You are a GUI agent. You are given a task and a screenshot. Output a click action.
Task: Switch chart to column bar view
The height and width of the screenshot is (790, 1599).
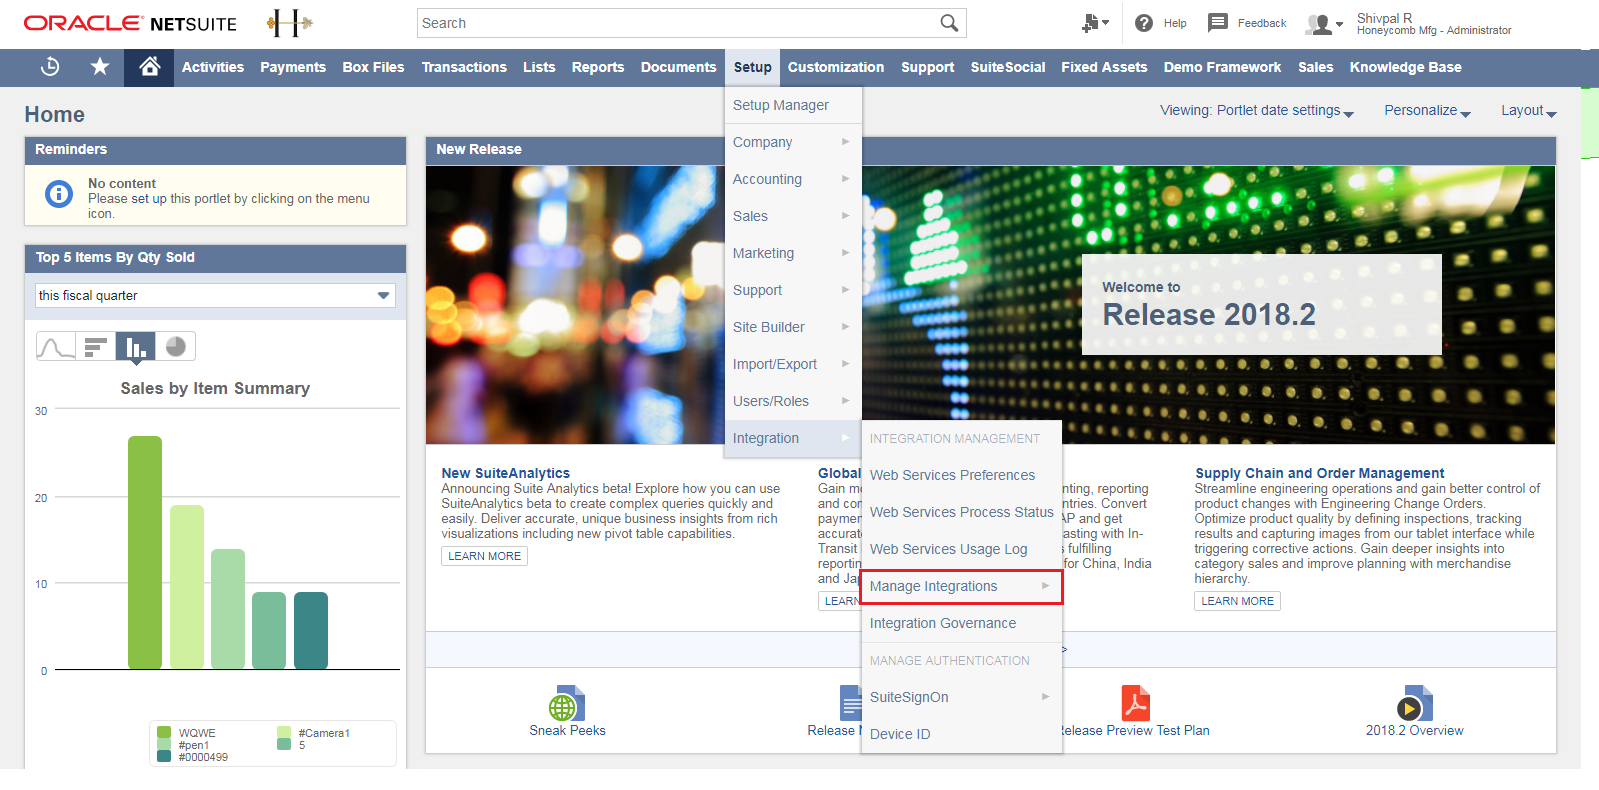point(136,347)
